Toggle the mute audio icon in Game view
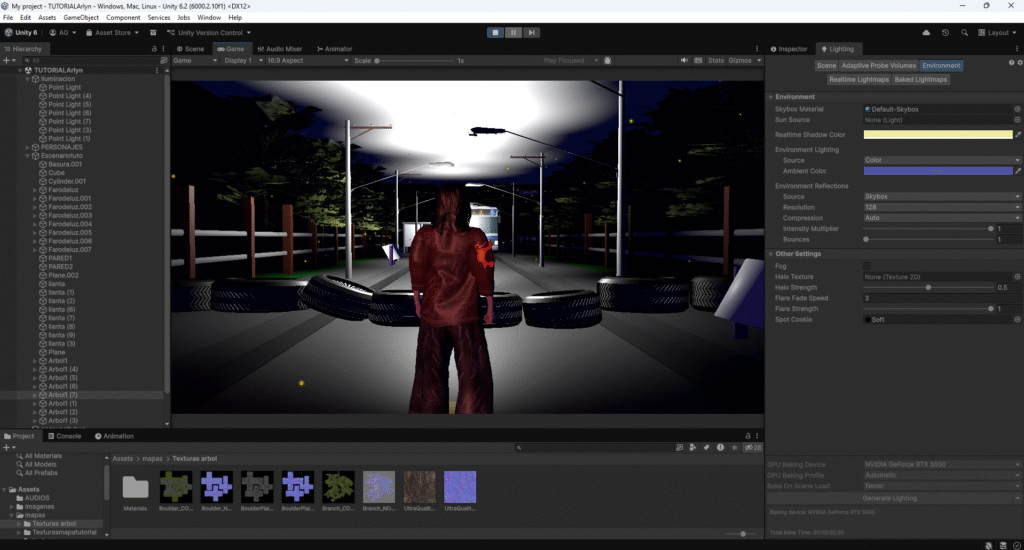 click(684, 60)
